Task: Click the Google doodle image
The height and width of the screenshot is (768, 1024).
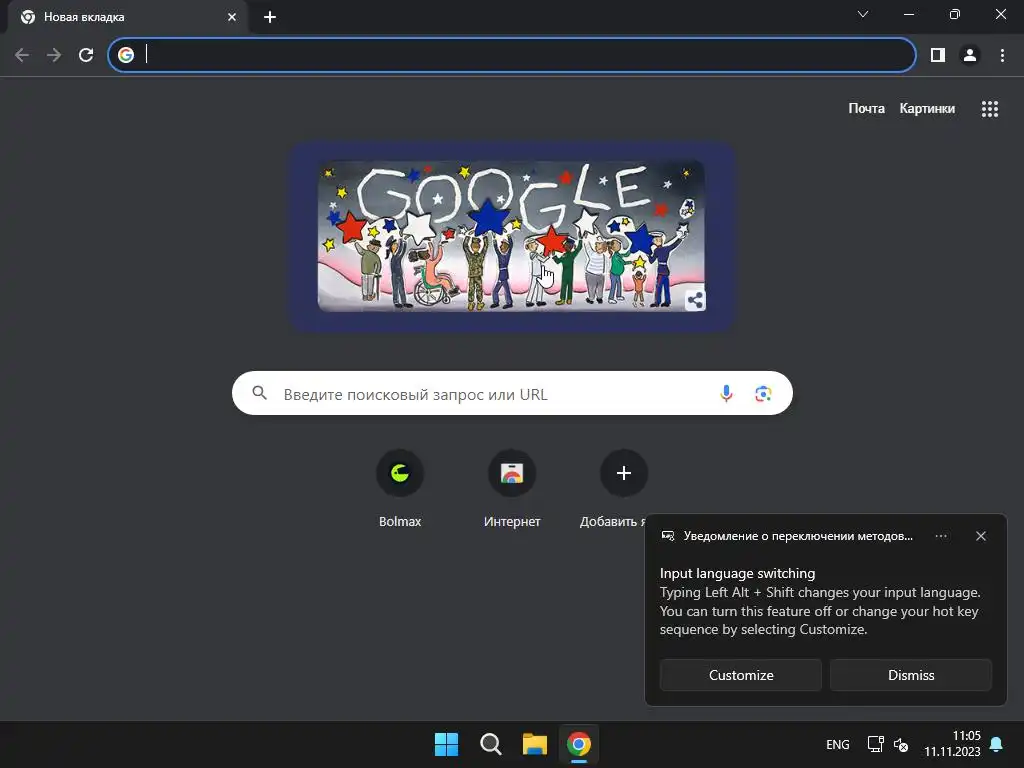Action: [x=511, y=236]
